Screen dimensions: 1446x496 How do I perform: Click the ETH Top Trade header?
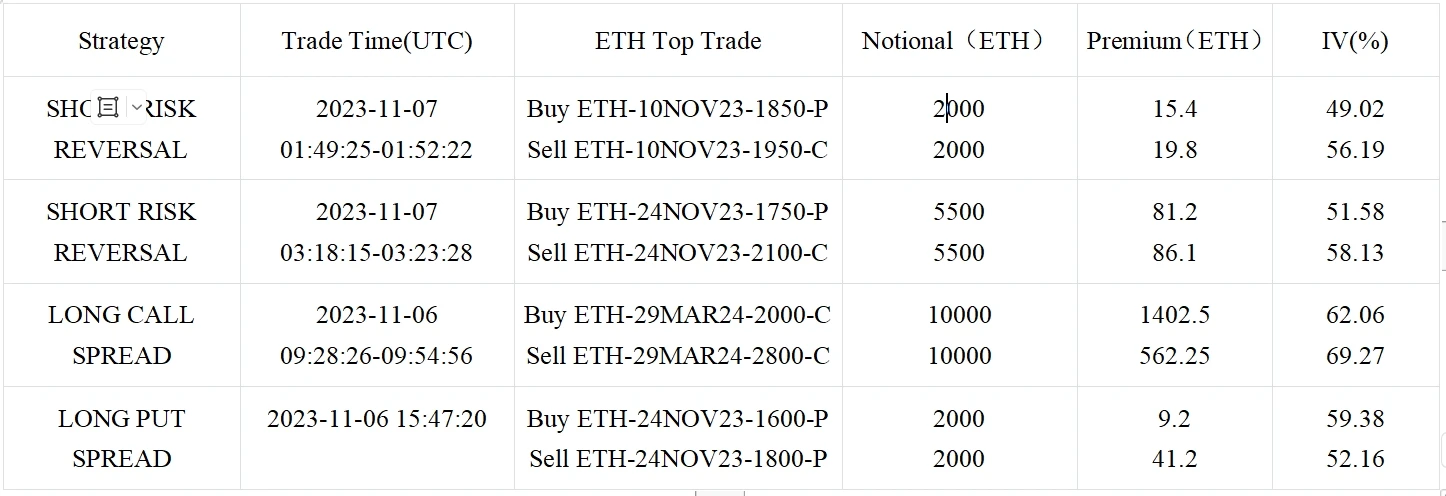coord(678,41)
